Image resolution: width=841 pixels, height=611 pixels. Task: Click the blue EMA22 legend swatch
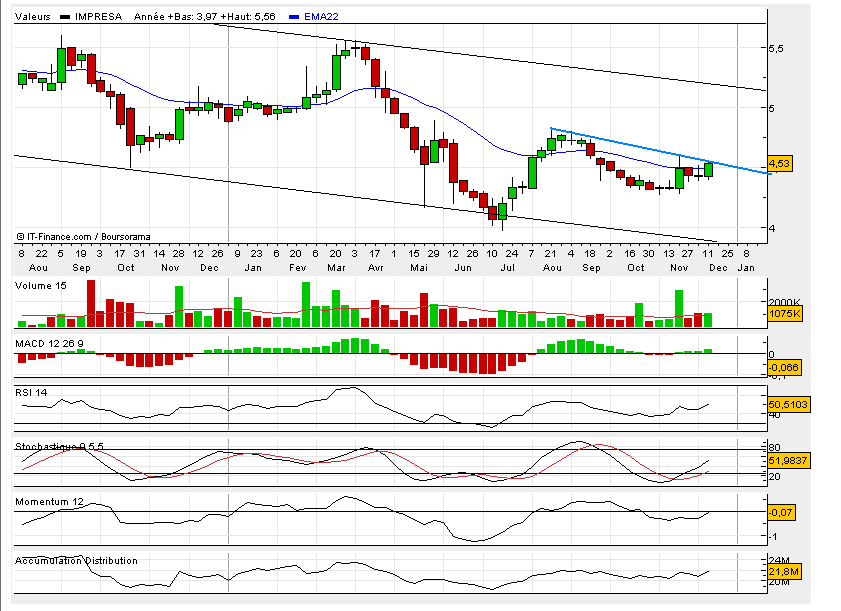point(293,17)
